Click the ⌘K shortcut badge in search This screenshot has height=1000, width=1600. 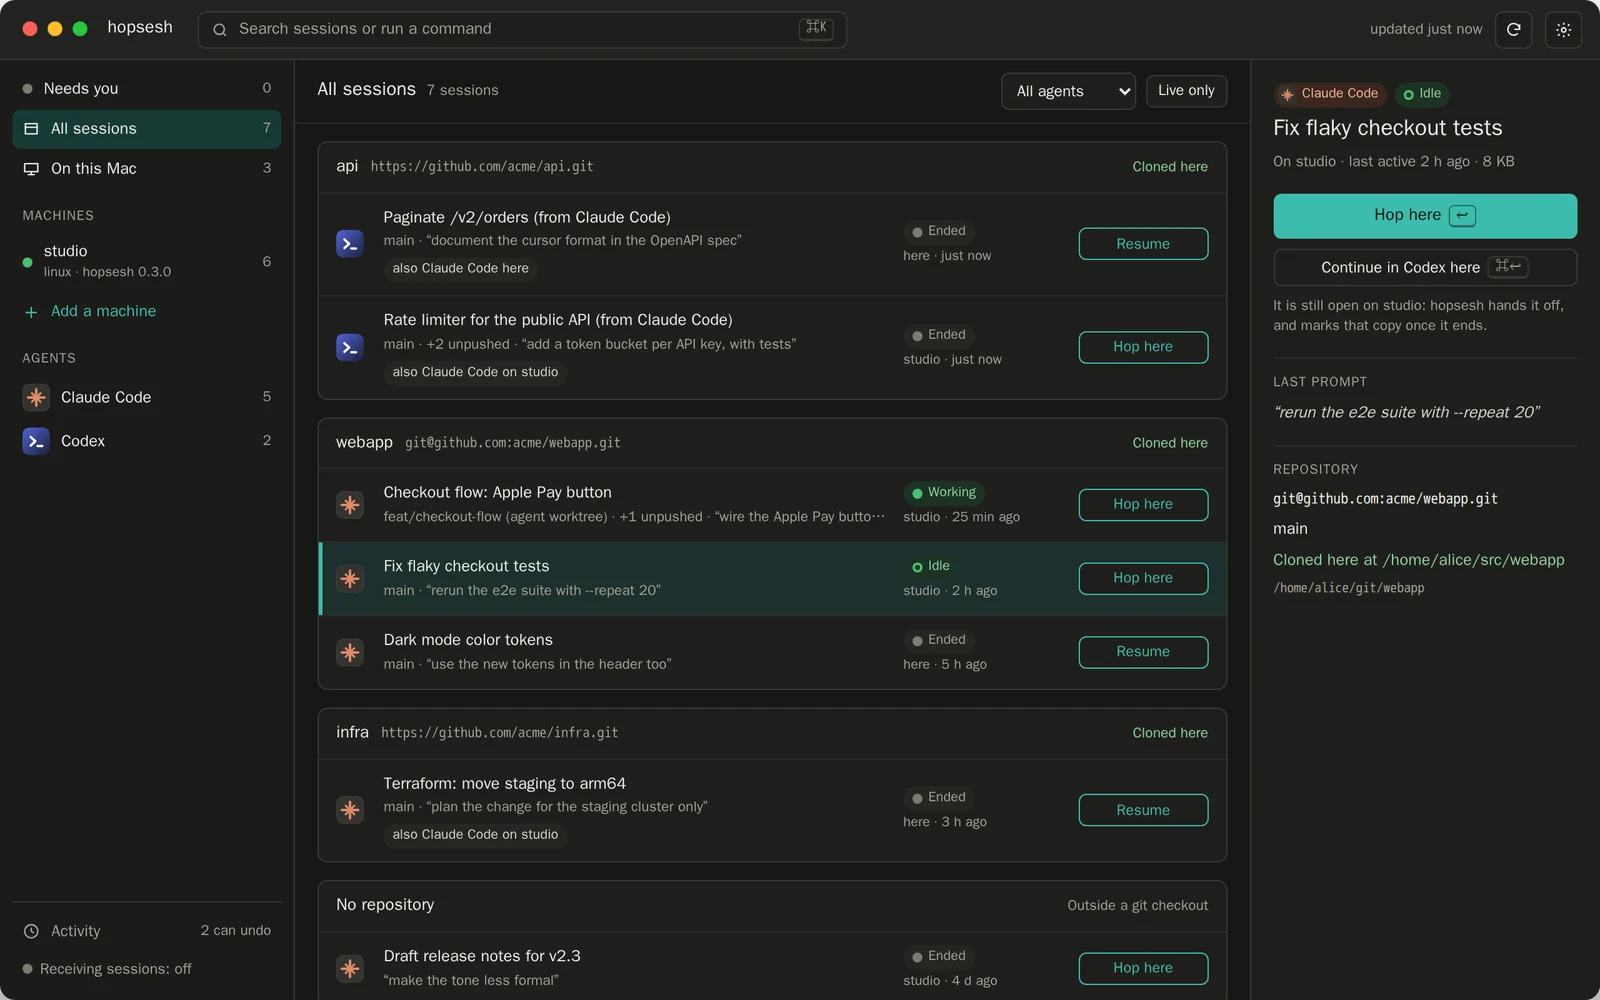click(x=816, y=29)
